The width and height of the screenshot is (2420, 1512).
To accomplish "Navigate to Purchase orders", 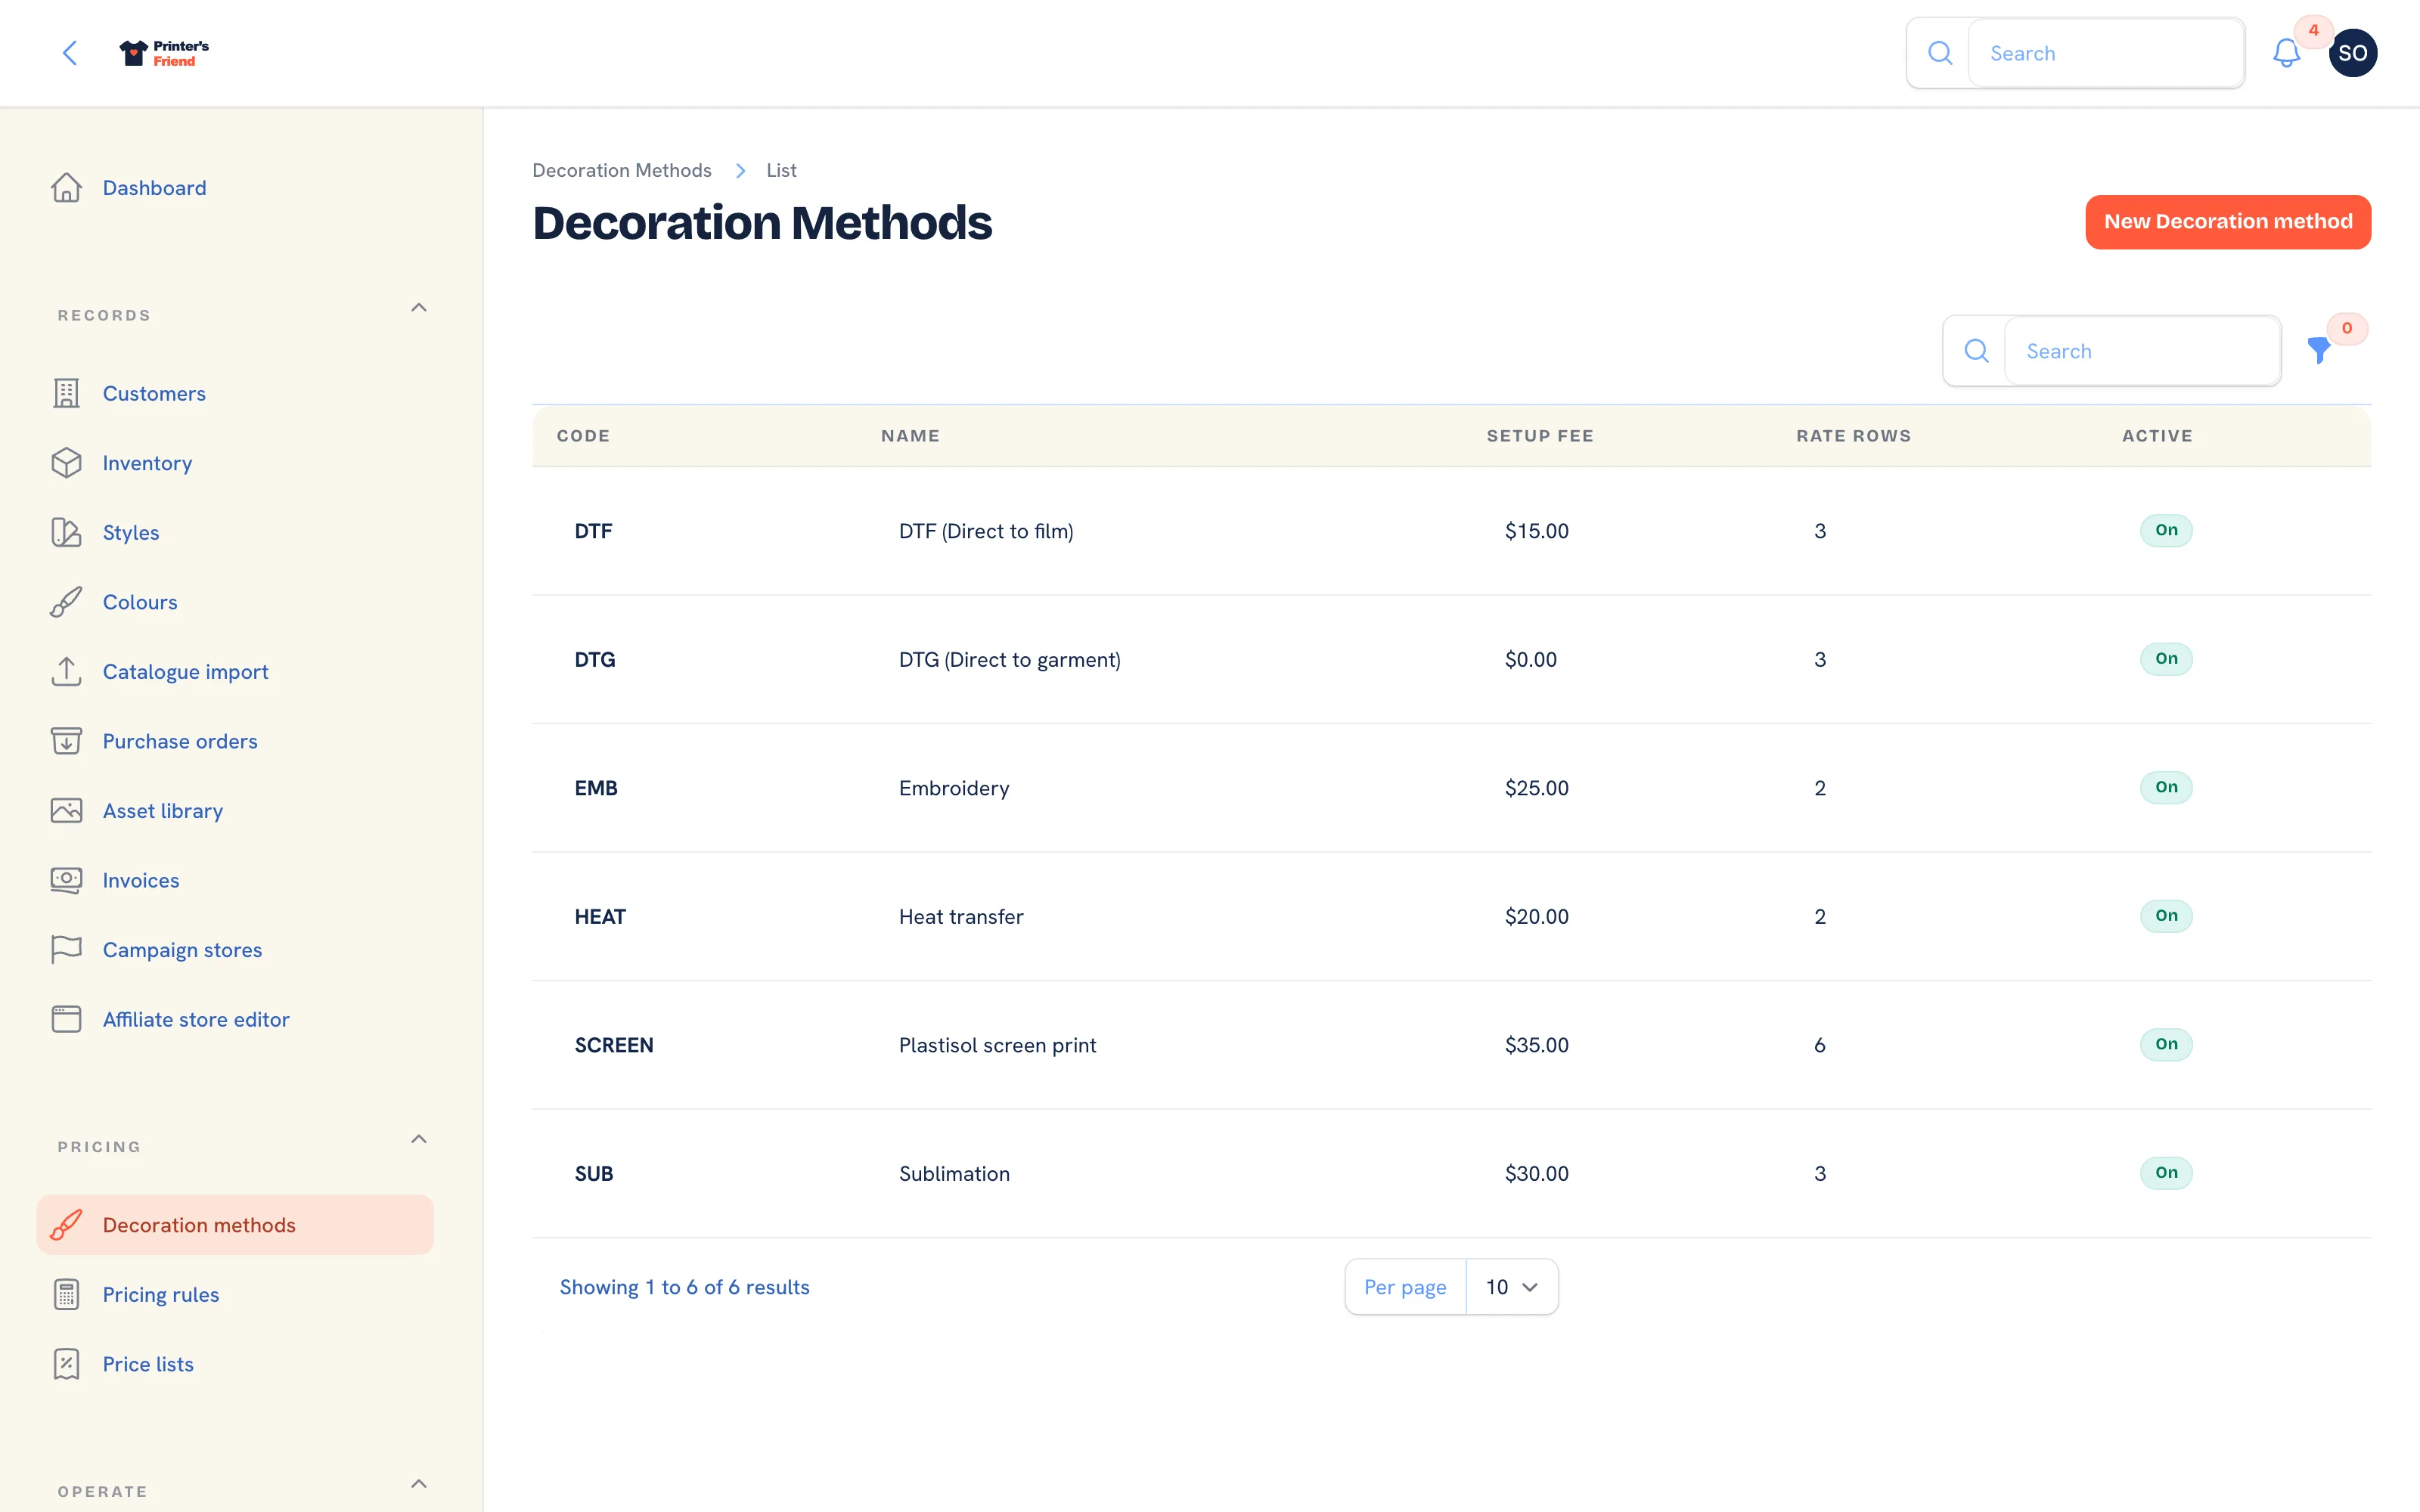I will point(235,741).
